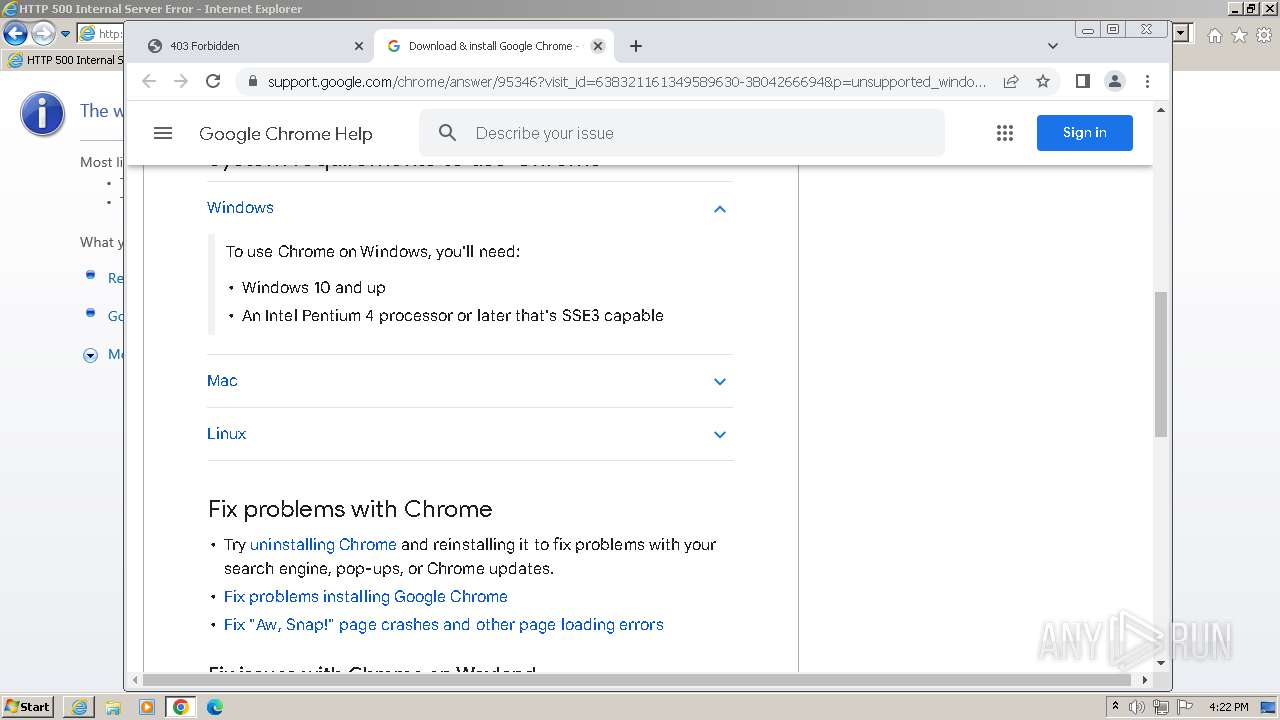Click Internet Explorer back button

click(x=15, y=33)
